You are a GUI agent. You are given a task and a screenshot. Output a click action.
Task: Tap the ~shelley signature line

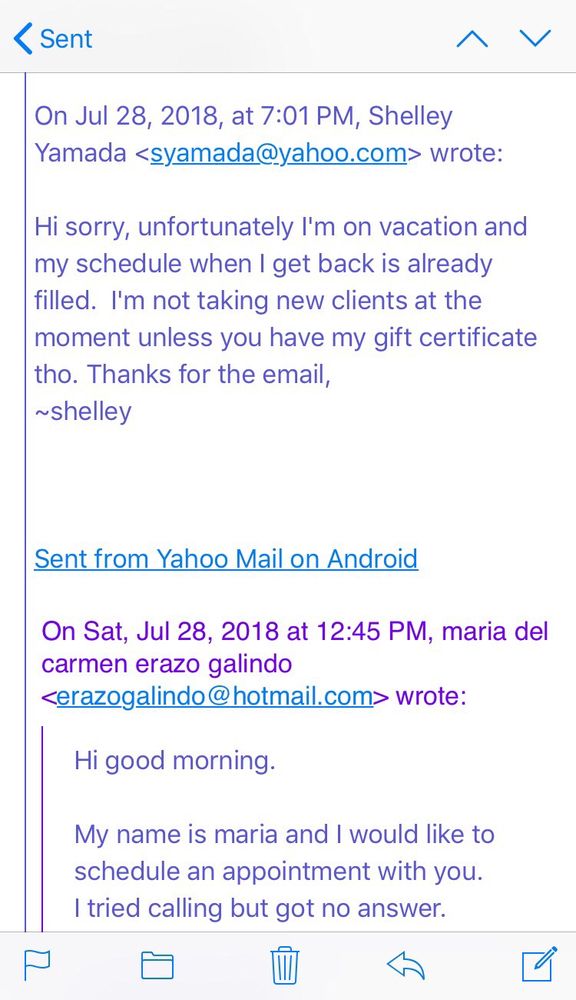click(x=83, y=411)
